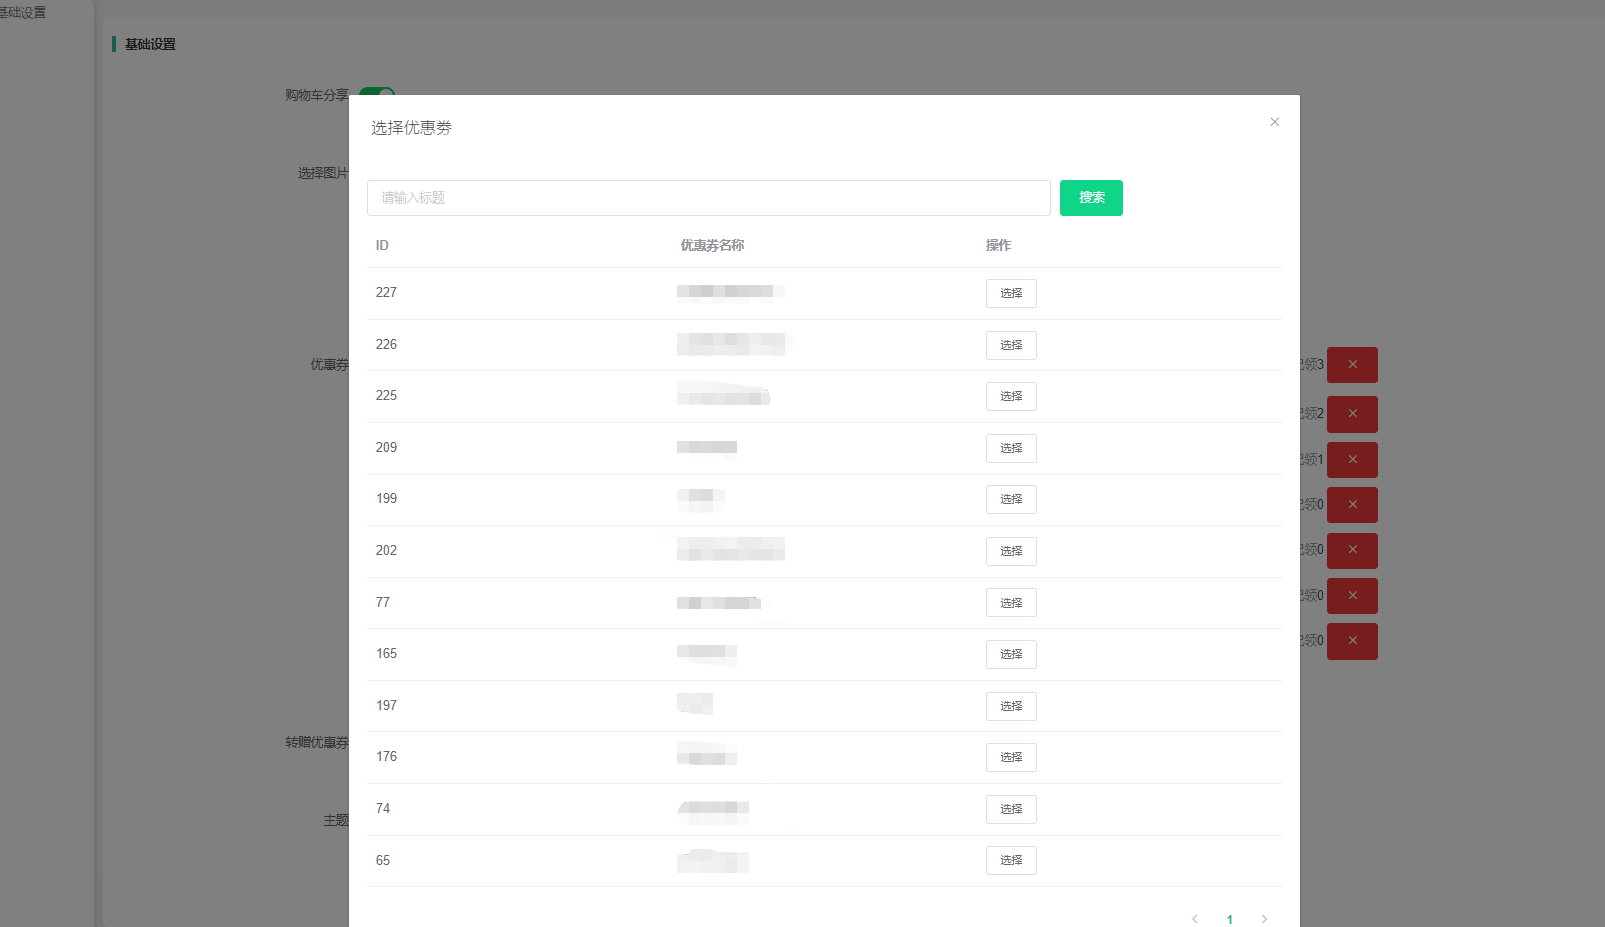Remove the coupon row labeled 已领3
This screenshot has width=1605, height=927.
click(1352, 365)
